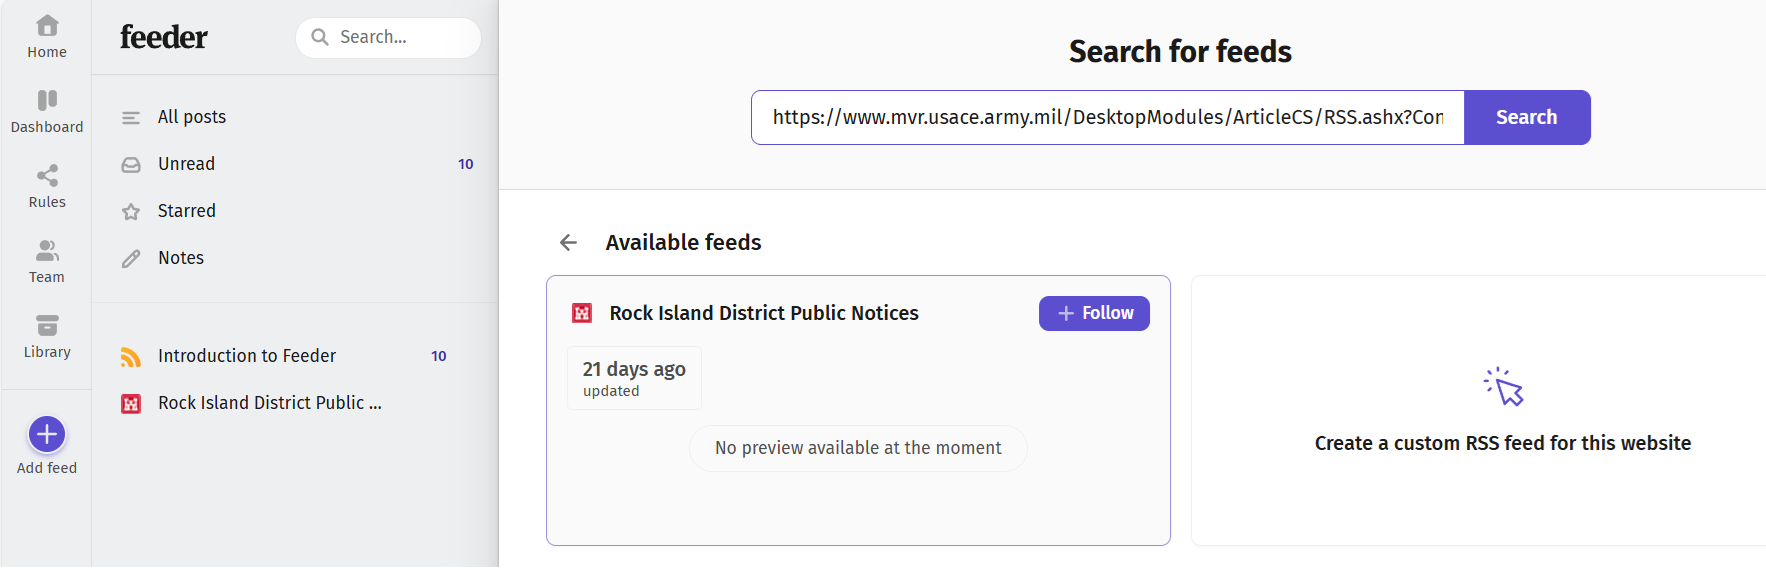Click the purple Search button
Image resolution: width=1766 pixels, height=570 pixels.
(x=1526, y=117)
